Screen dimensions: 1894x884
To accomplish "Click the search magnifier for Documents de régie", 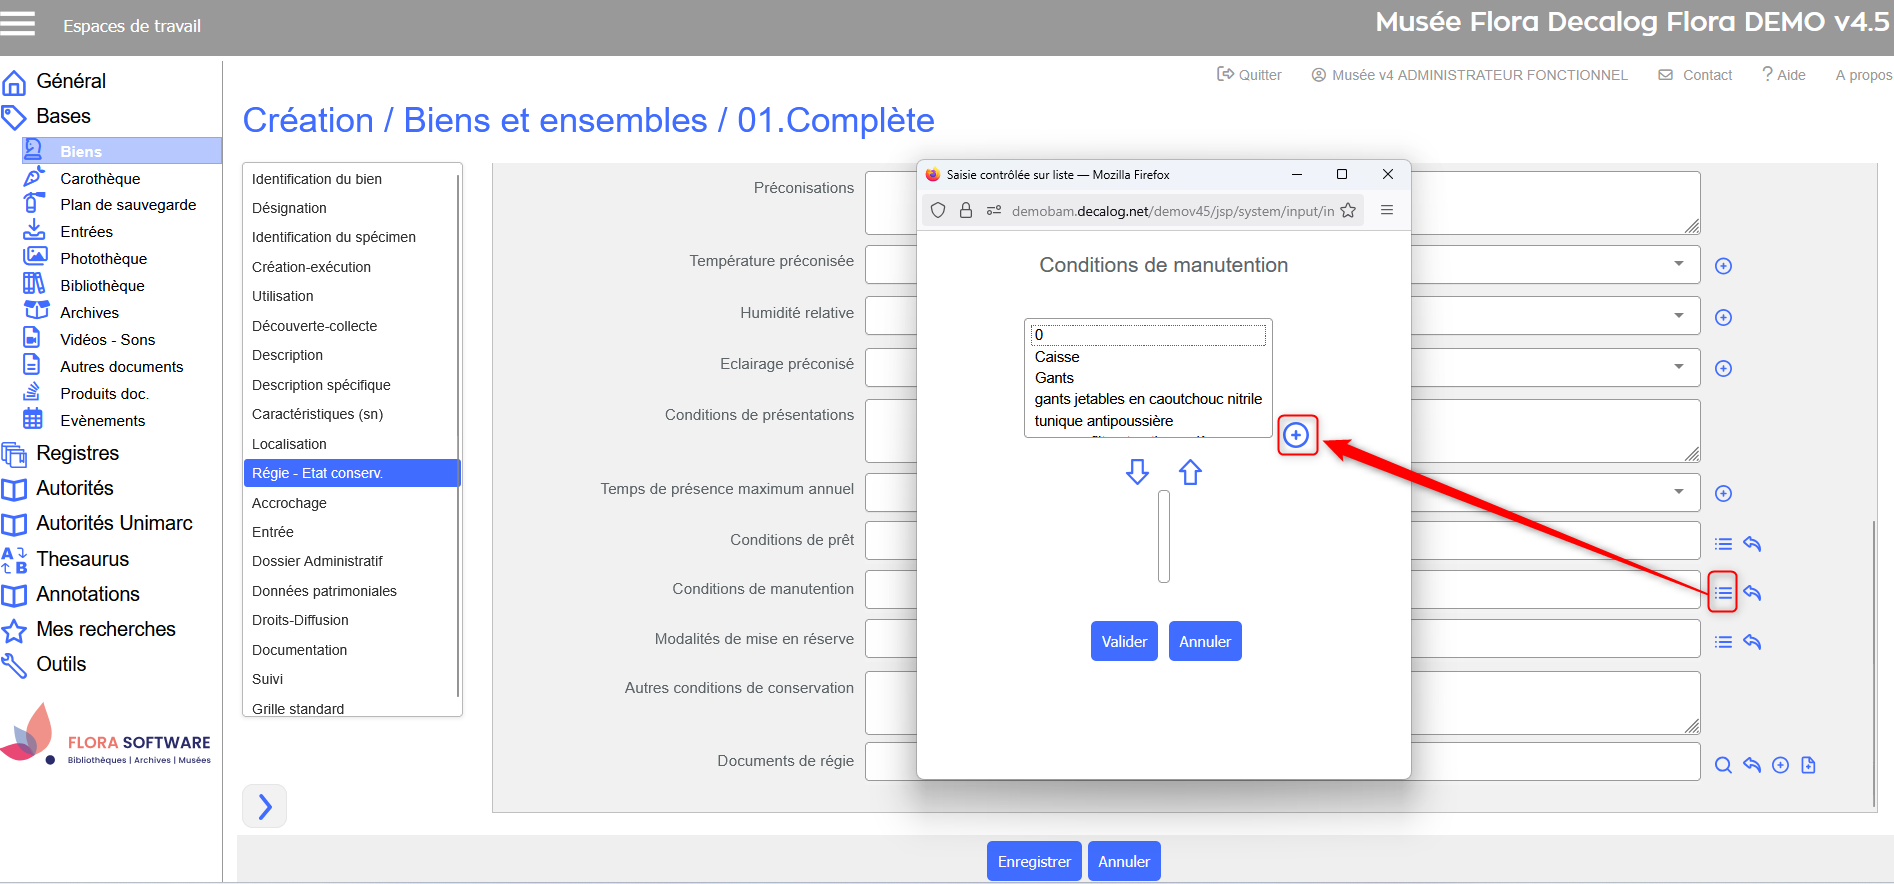I will pos(1723,765).
